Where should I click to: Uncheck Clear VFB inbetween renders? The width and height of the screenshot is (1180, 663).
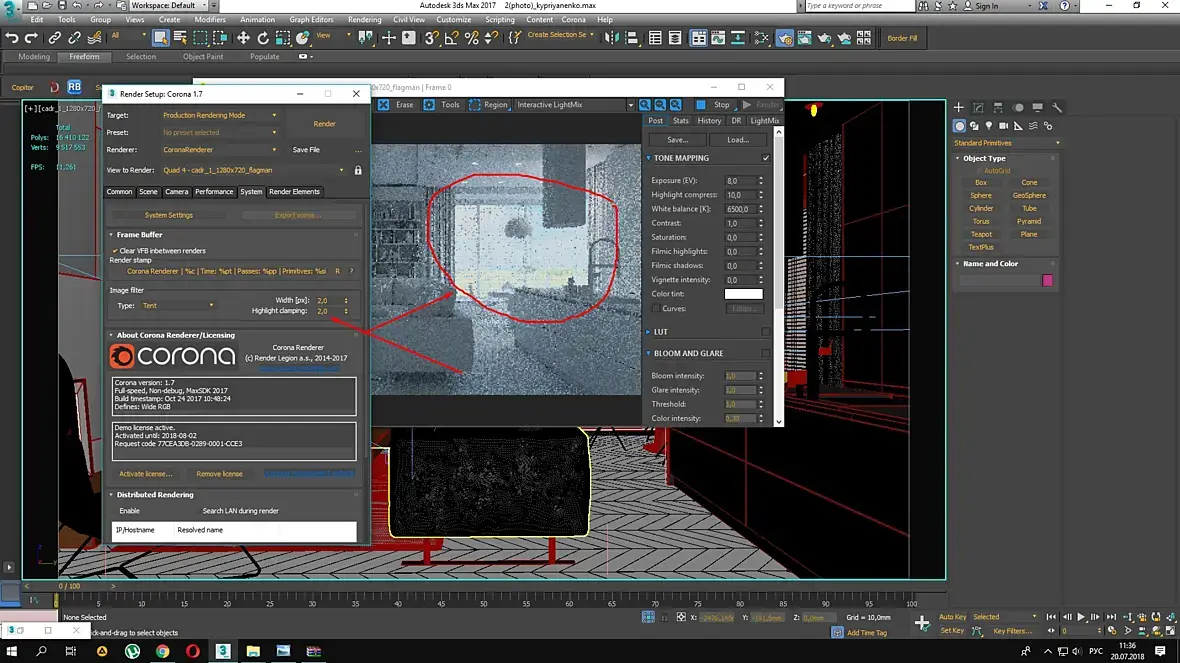(x=115, y=251)
